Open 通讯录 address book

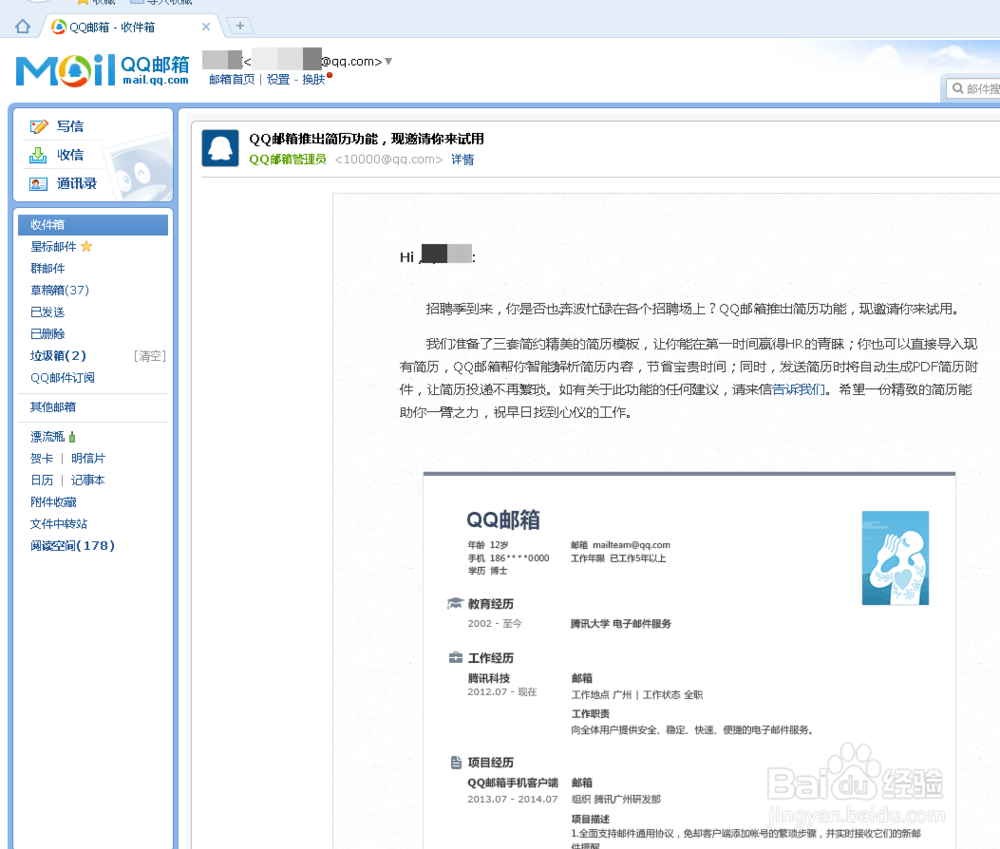click(77, 184)
